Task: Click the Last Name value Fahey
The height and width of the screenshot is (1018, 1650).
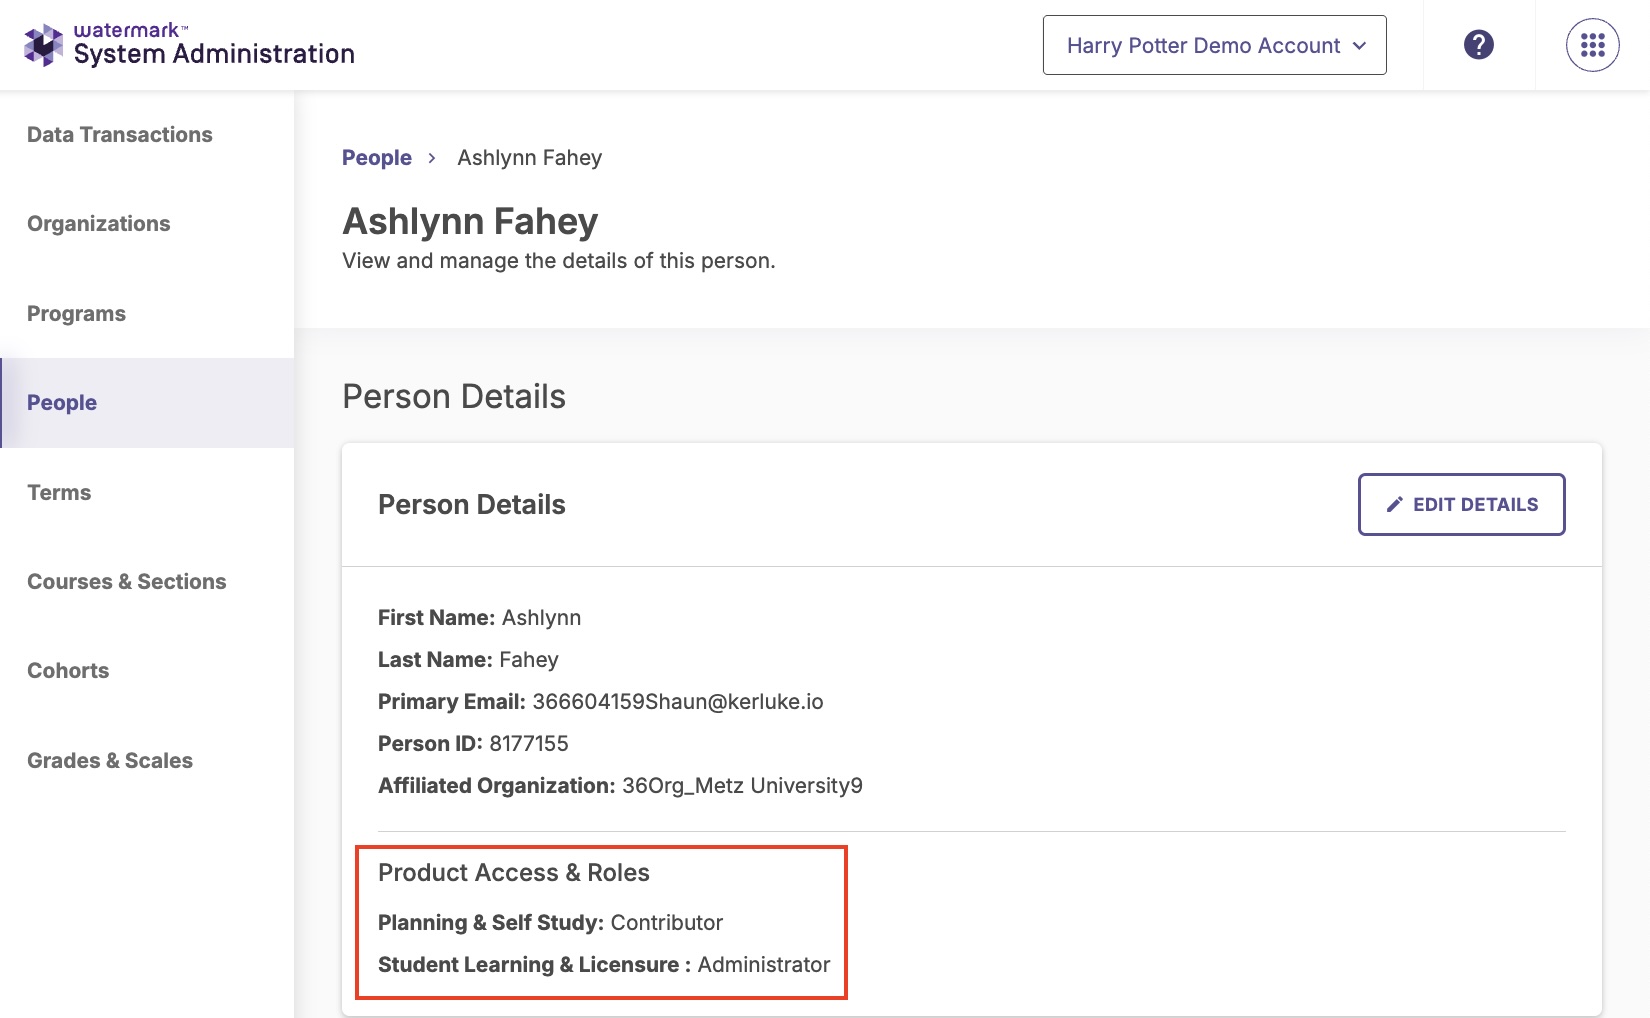Action: (529, 660)
